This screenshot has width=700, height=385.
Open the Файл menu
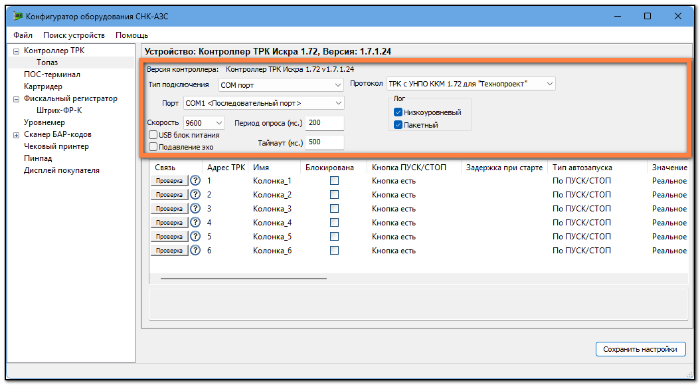pyautogui.click(x=23, y=35)
